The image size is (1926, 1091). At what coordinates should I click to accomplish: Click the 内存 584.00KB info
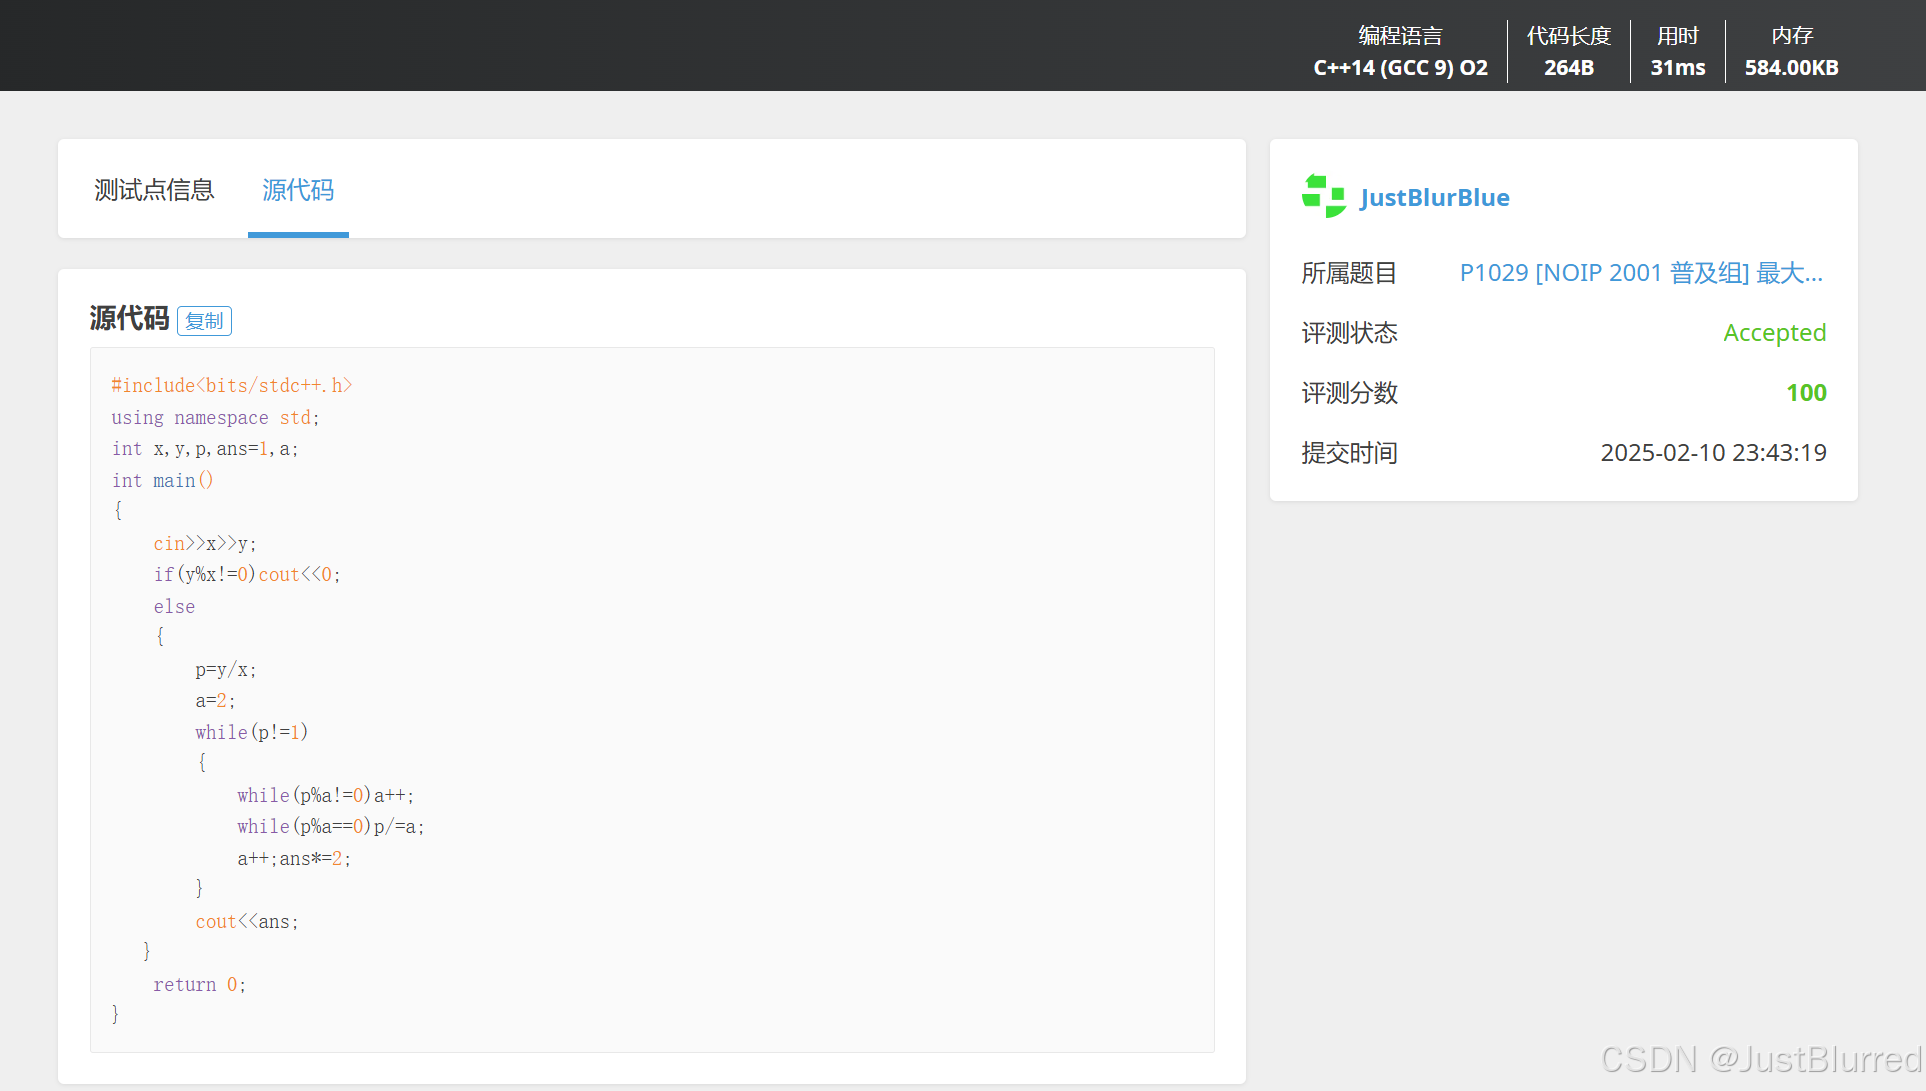[1791, 52]
